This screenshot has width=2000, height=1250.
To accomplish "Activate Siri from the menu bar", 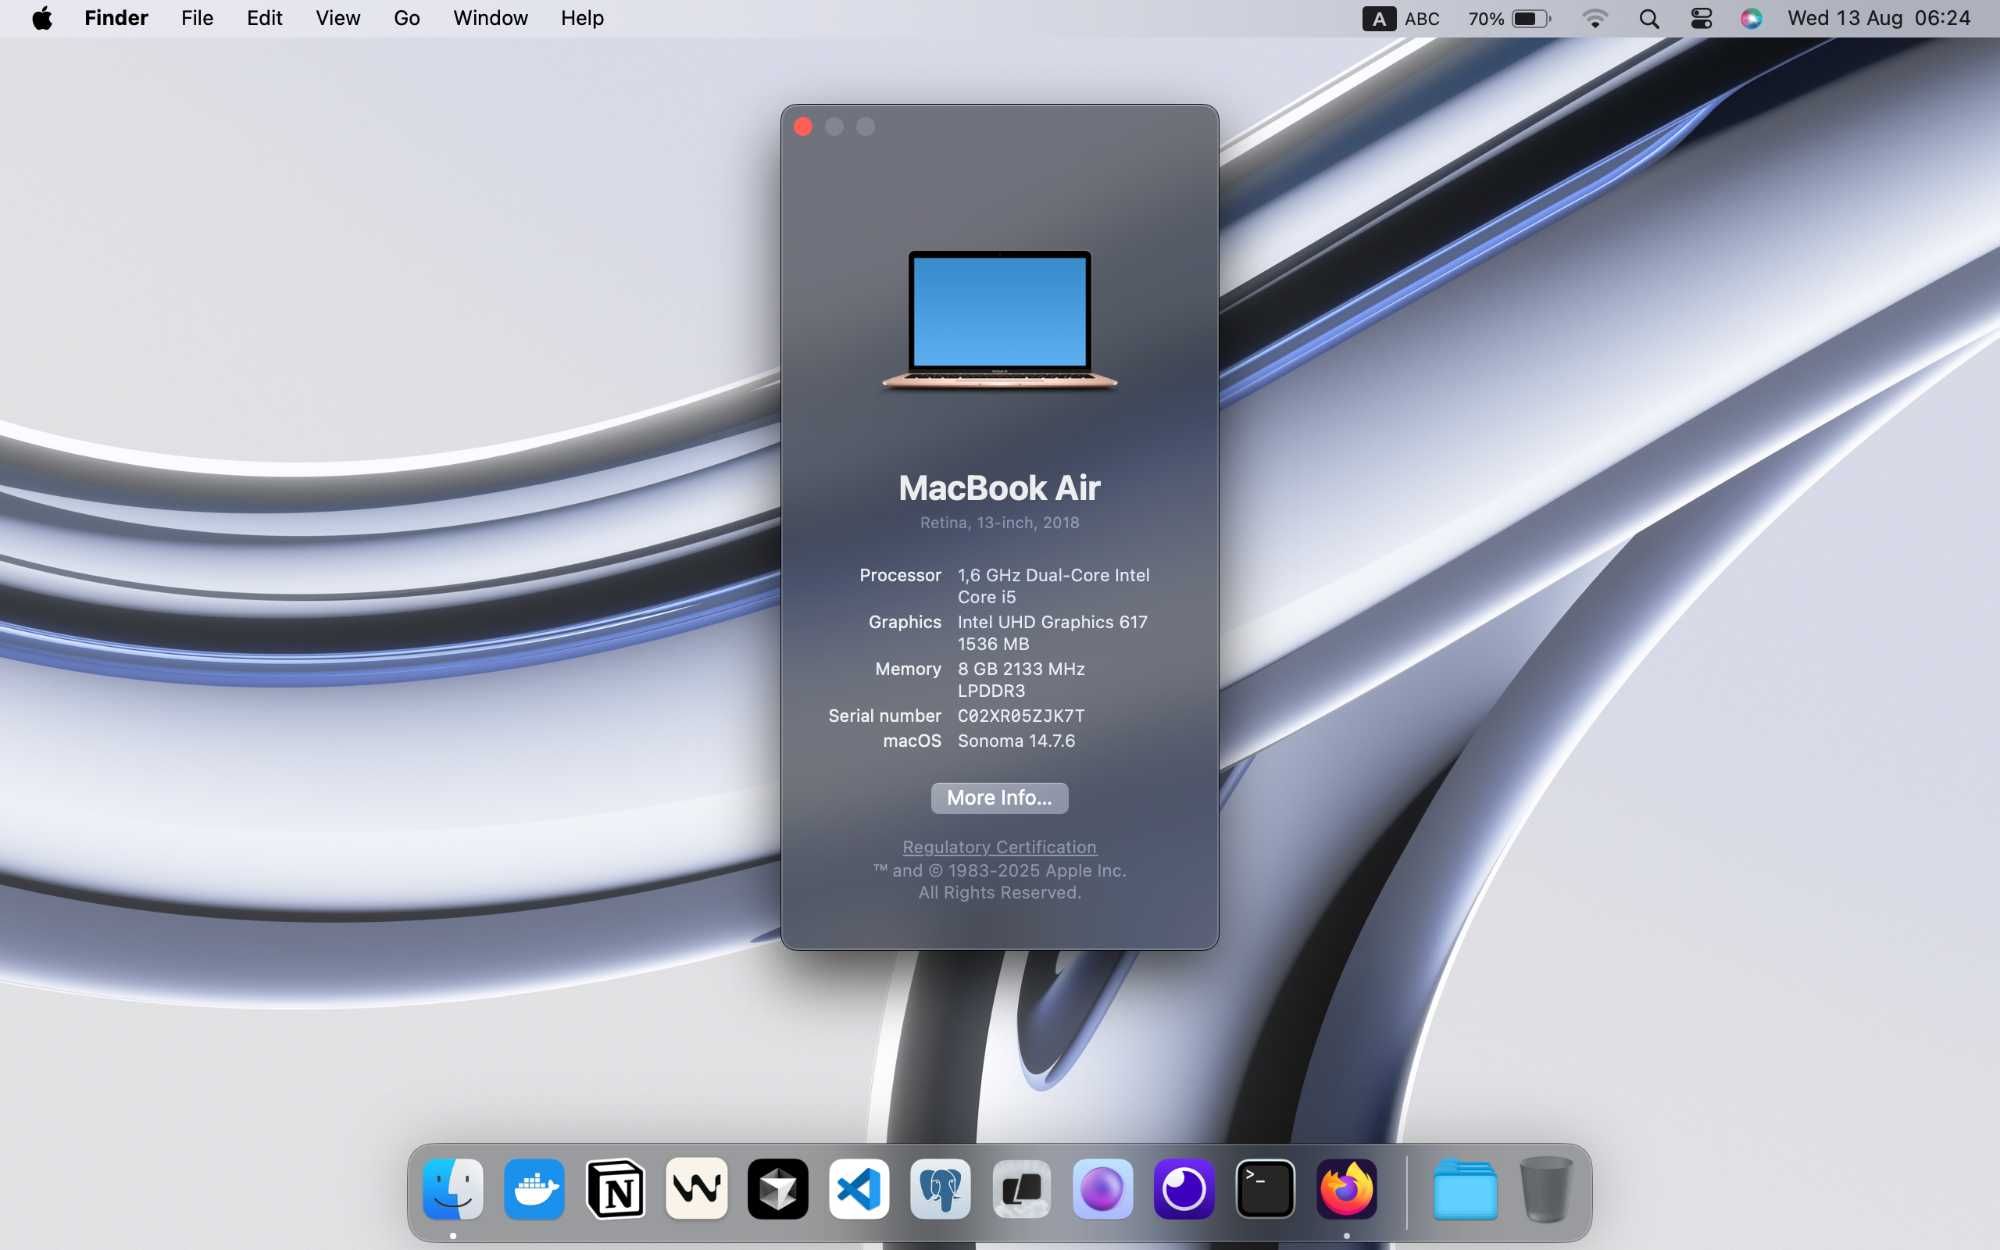I will point(1751,18).
